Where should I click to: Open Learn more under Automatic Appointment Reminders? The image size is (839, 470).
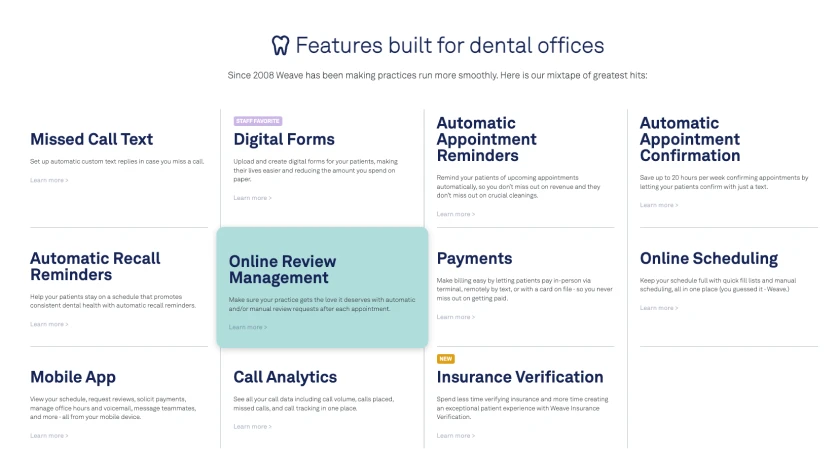(x=456, y=214)
